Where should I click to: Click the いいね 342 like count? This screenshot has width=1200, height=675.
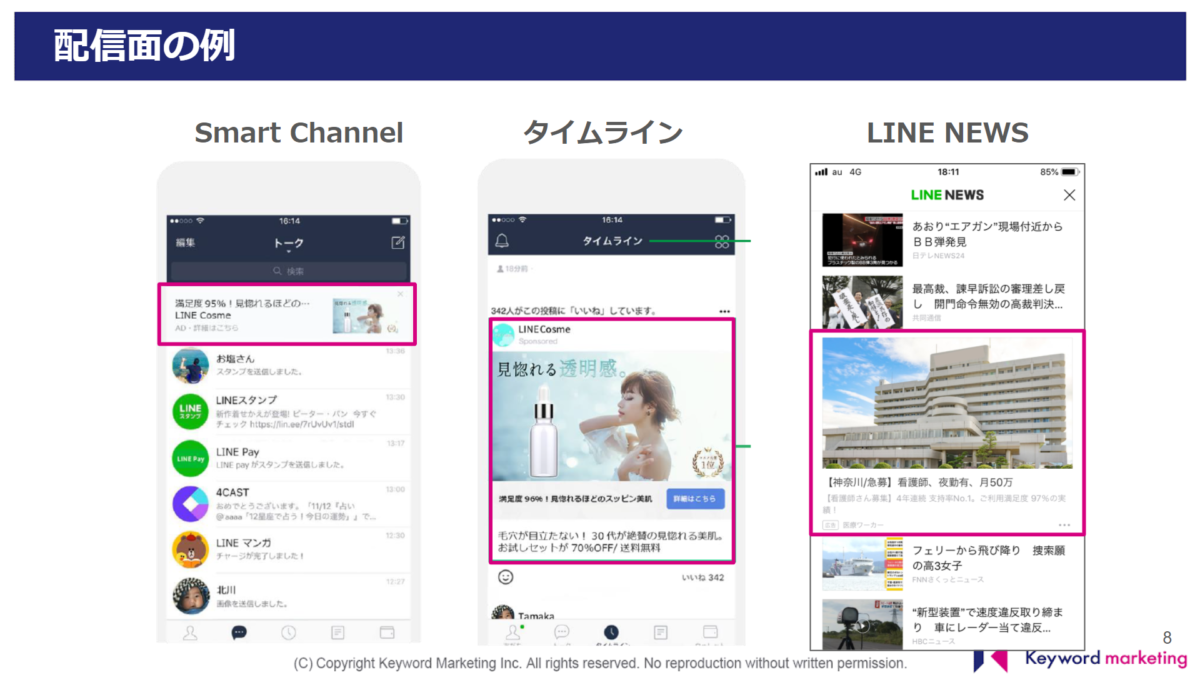pos(702,578)
